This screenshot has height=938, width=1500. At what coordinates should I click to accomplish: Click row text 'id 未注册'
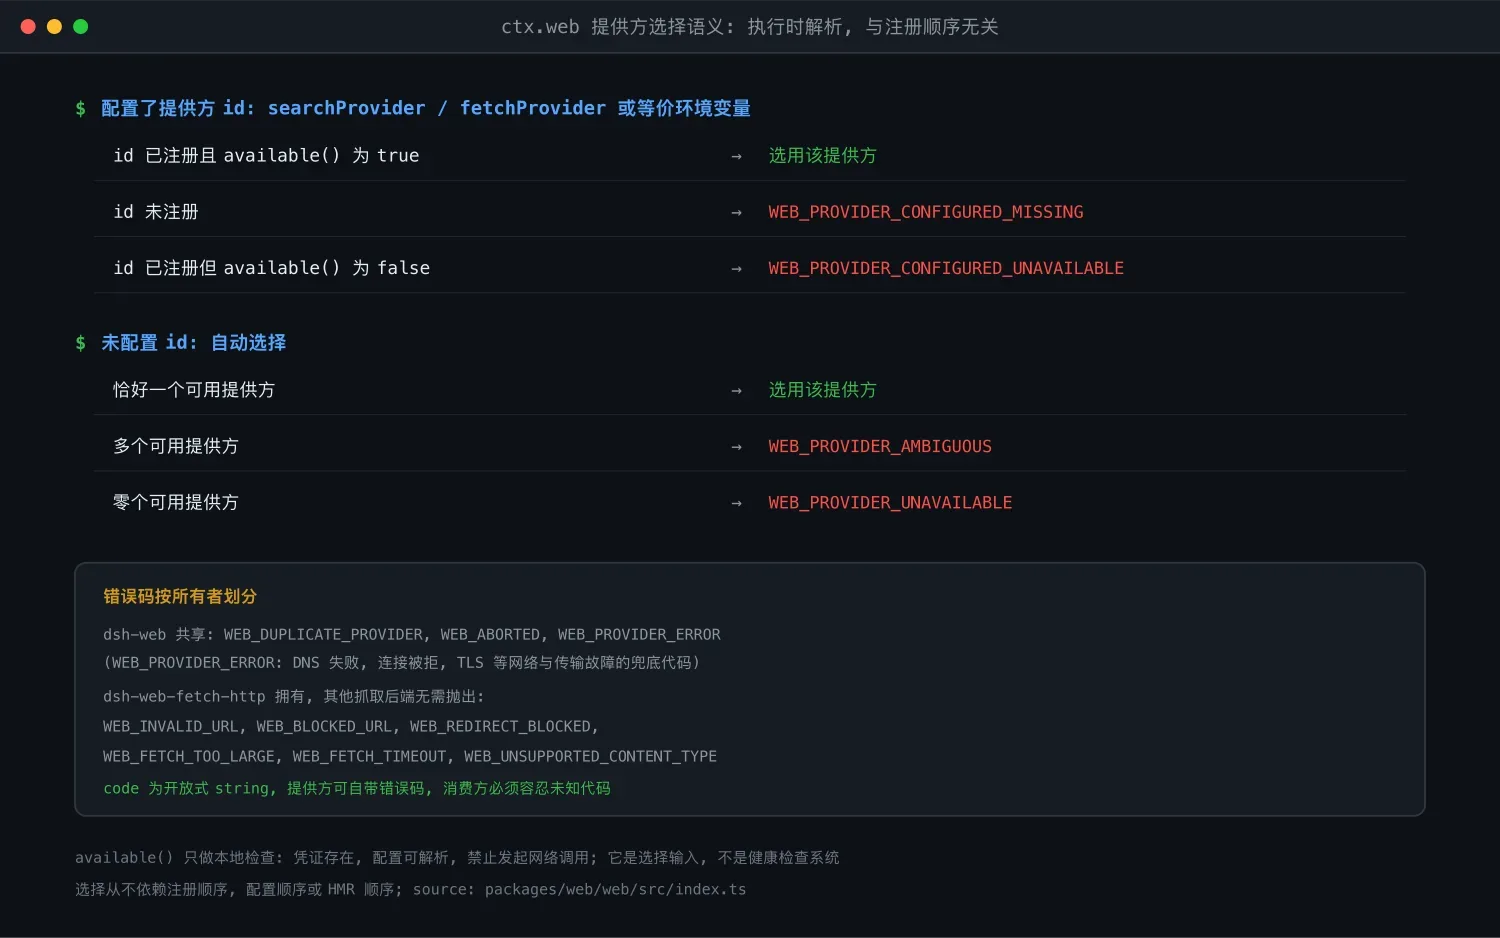click(x=156, y=212)
